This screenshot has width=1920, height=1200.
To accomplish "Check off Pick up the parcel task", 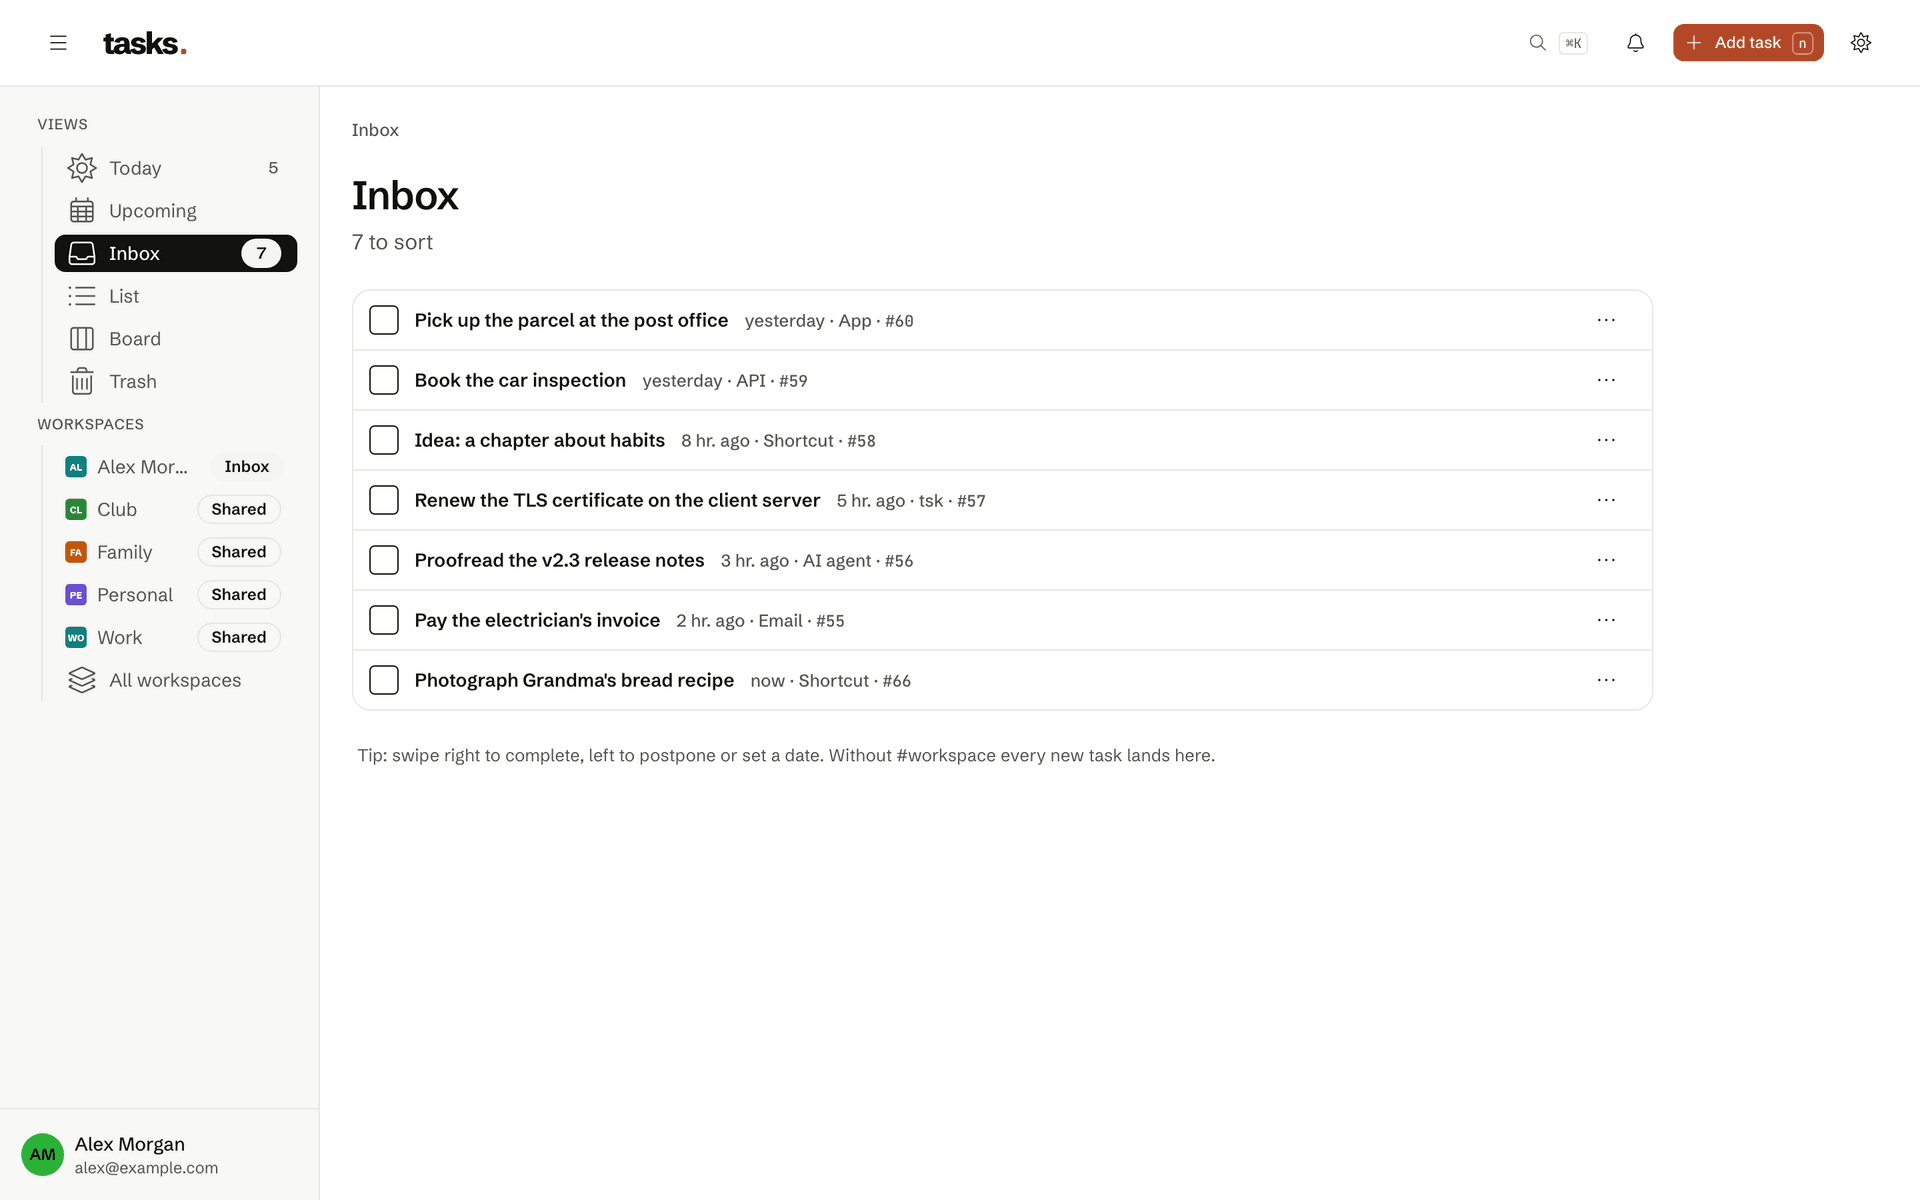I will pyautogui.click(x=384, y=320).
